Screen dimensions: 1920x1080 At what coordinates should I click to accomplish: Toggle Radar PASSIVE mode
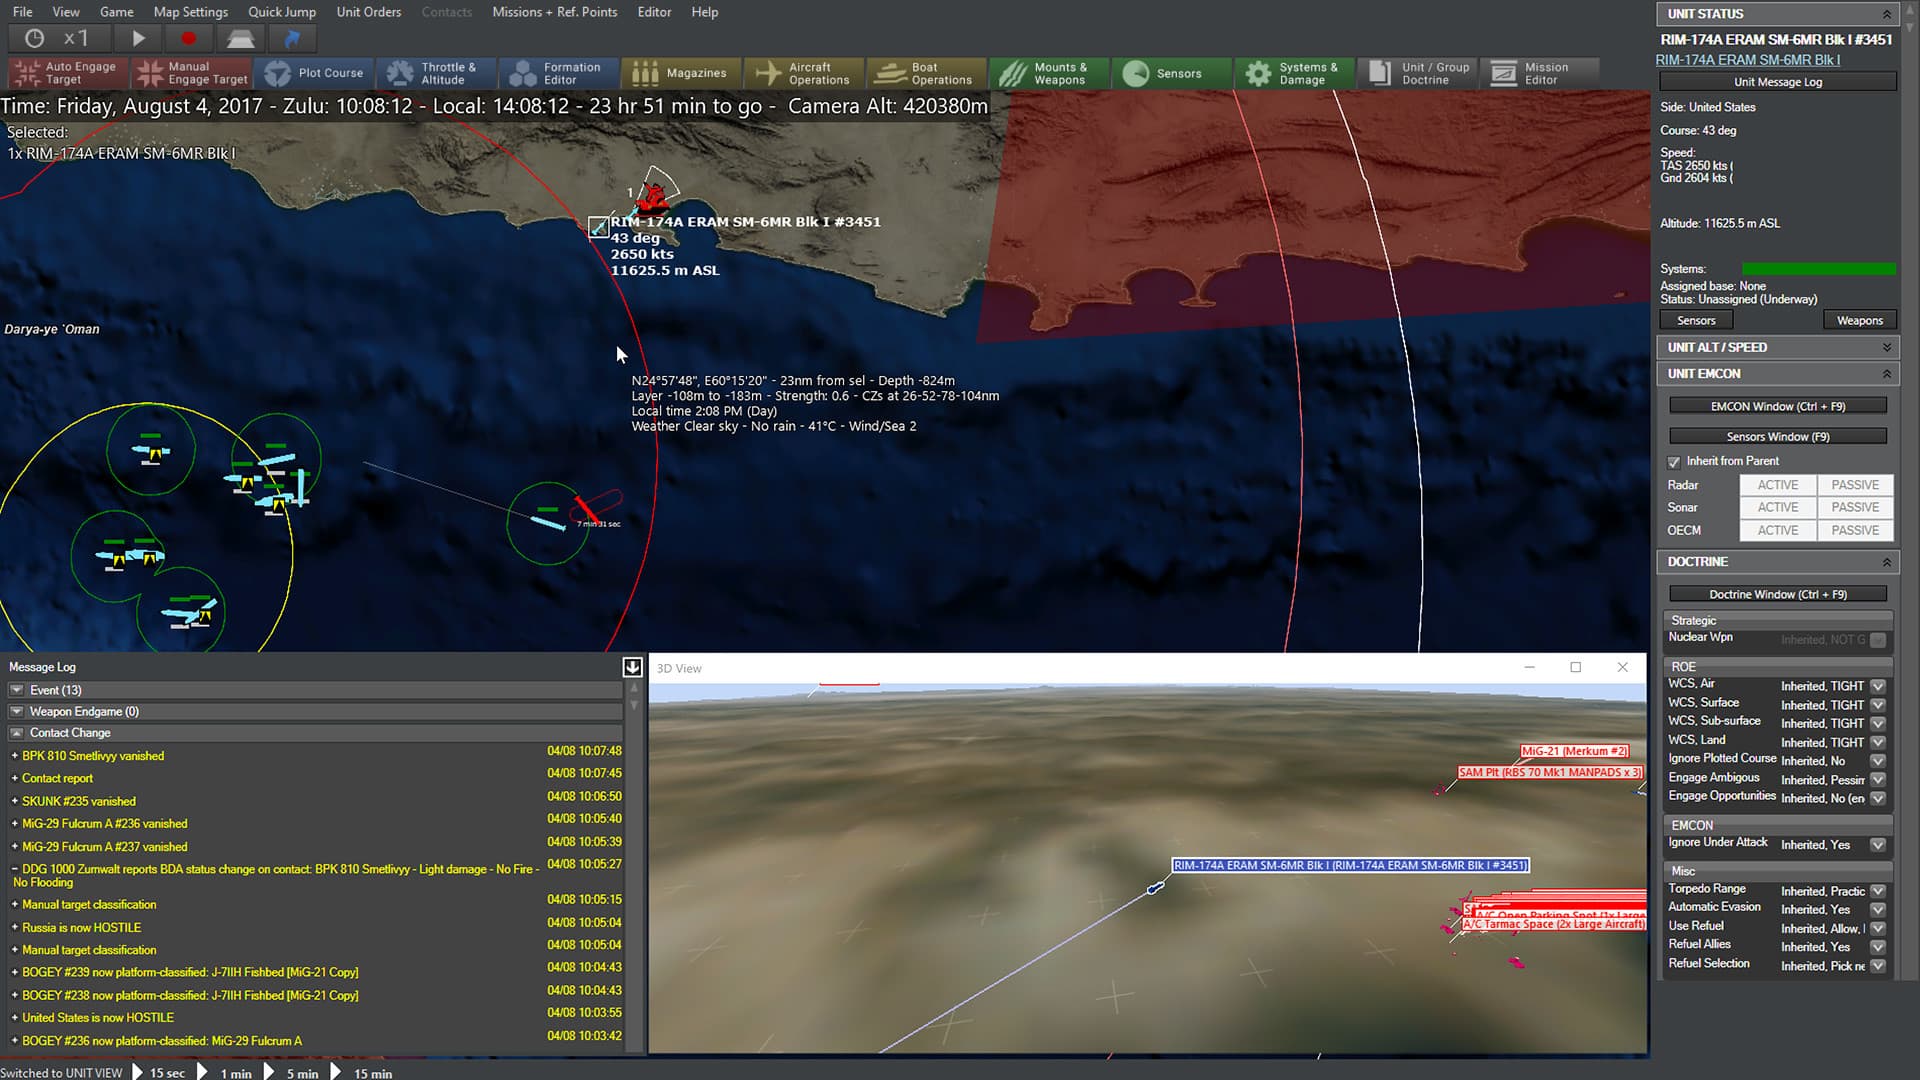1855,484
